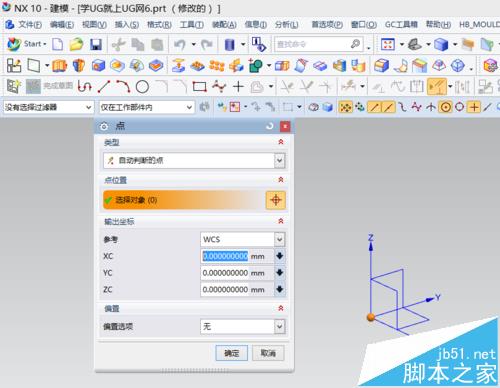Click the blue shaded cube rendering style icon
Screen dimensions: 500x388
pos(441,44)
